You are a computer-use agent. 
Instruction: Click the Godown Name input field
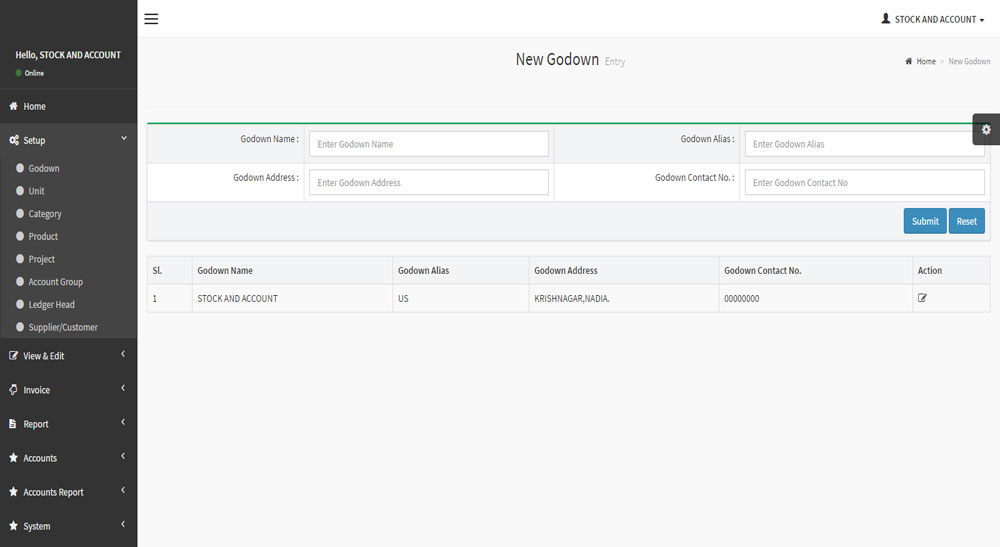pyautogui.click(x=429, y=144)
